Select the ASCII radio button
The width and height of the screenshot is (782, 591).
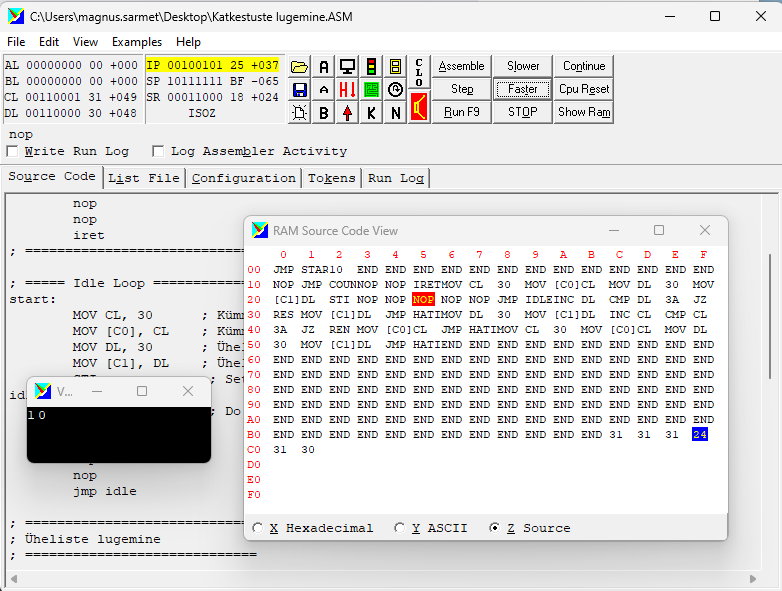(x=399, y=528)
